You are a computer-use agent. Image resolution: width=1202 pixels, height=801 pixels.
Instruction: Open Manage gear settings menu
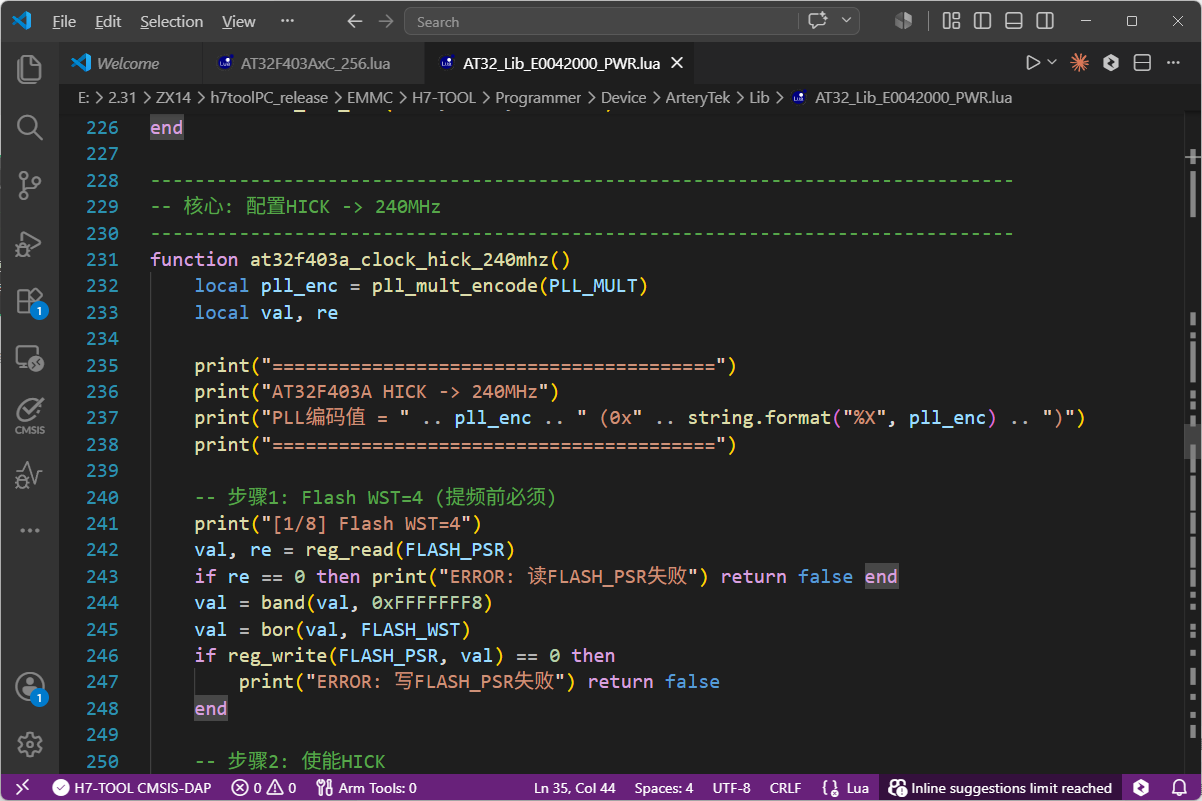click(x=30, y=744)
